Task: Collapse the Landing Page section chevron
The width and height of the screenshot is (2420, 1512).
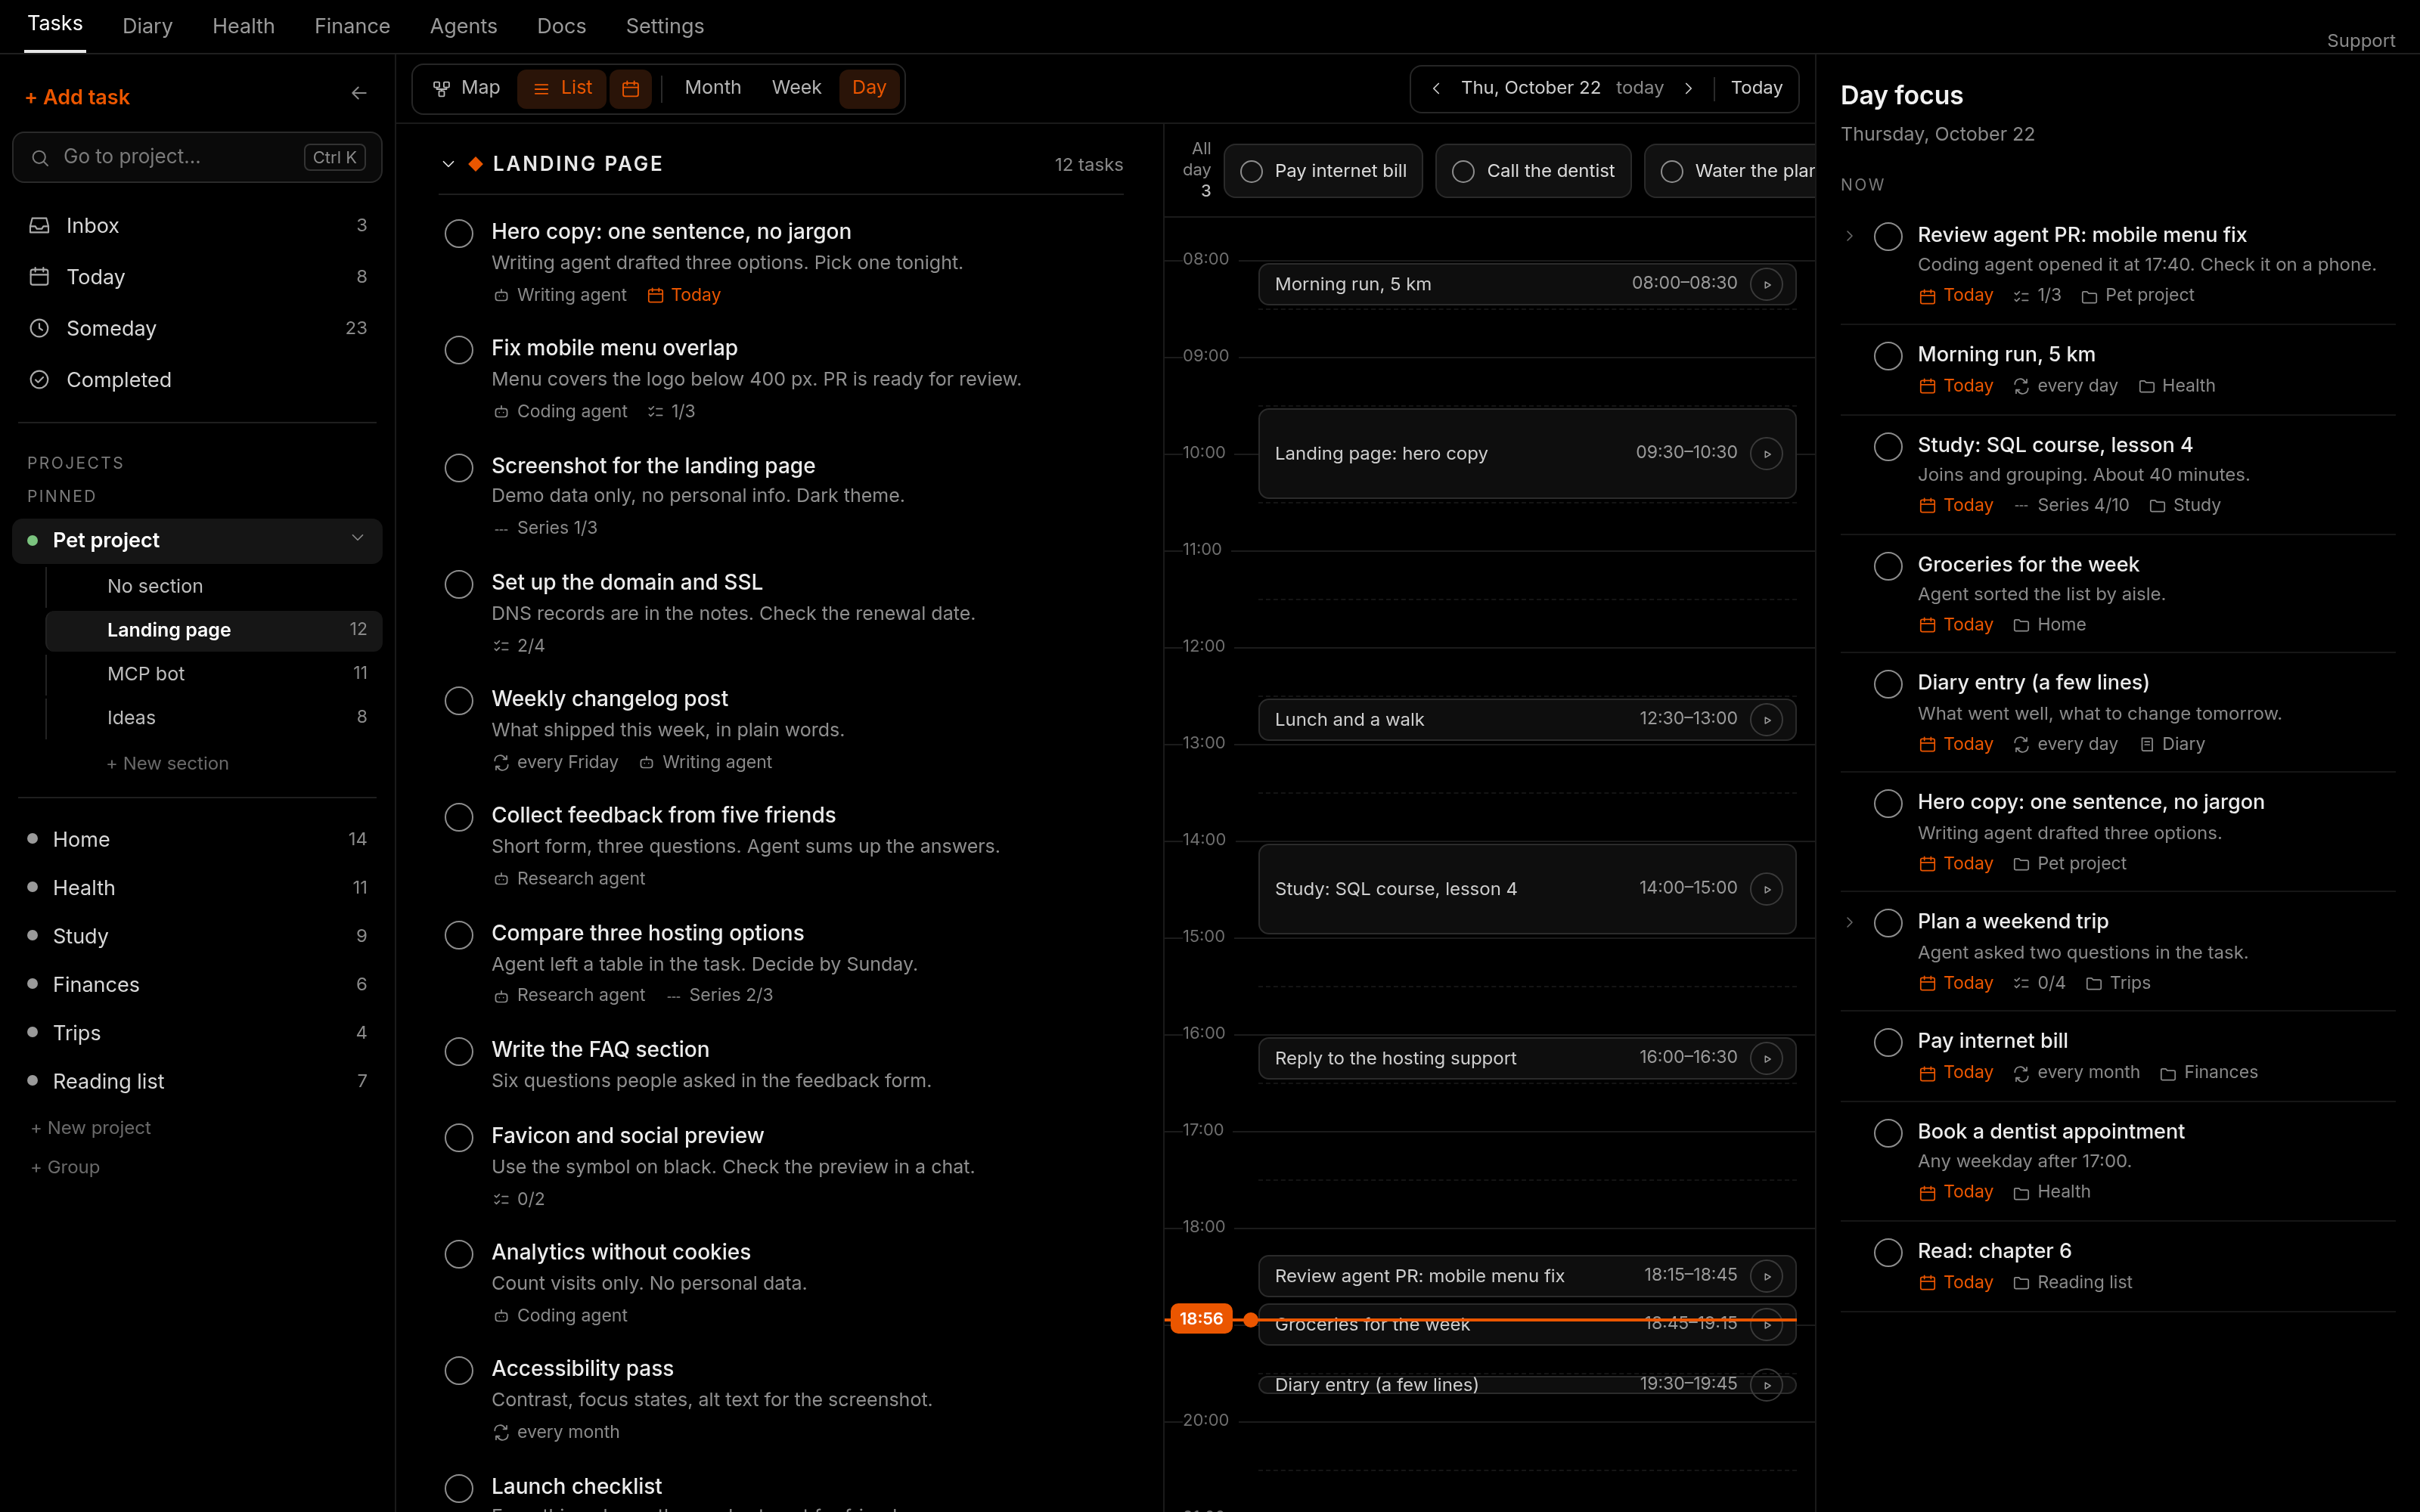Action: tap(448, 164)
